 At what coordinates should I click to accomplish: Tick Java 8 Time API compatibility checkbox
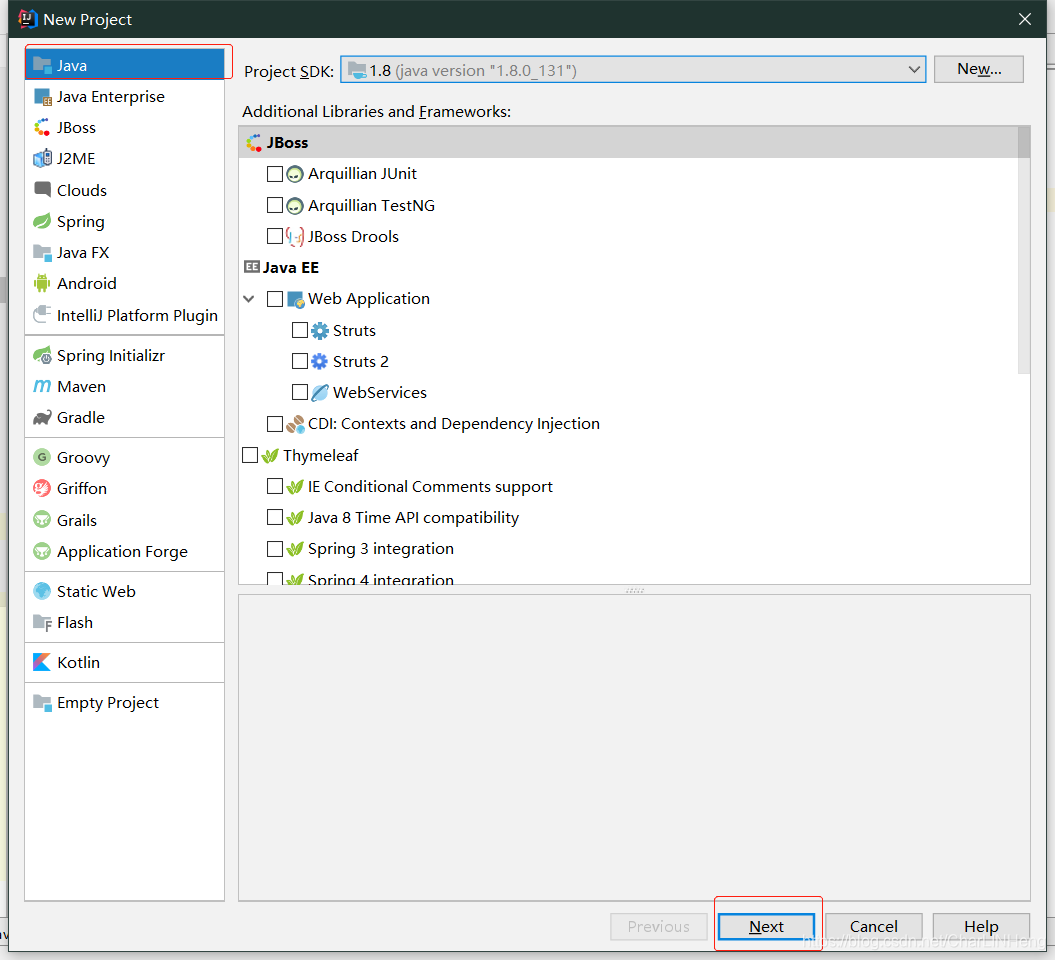(275, 517)
